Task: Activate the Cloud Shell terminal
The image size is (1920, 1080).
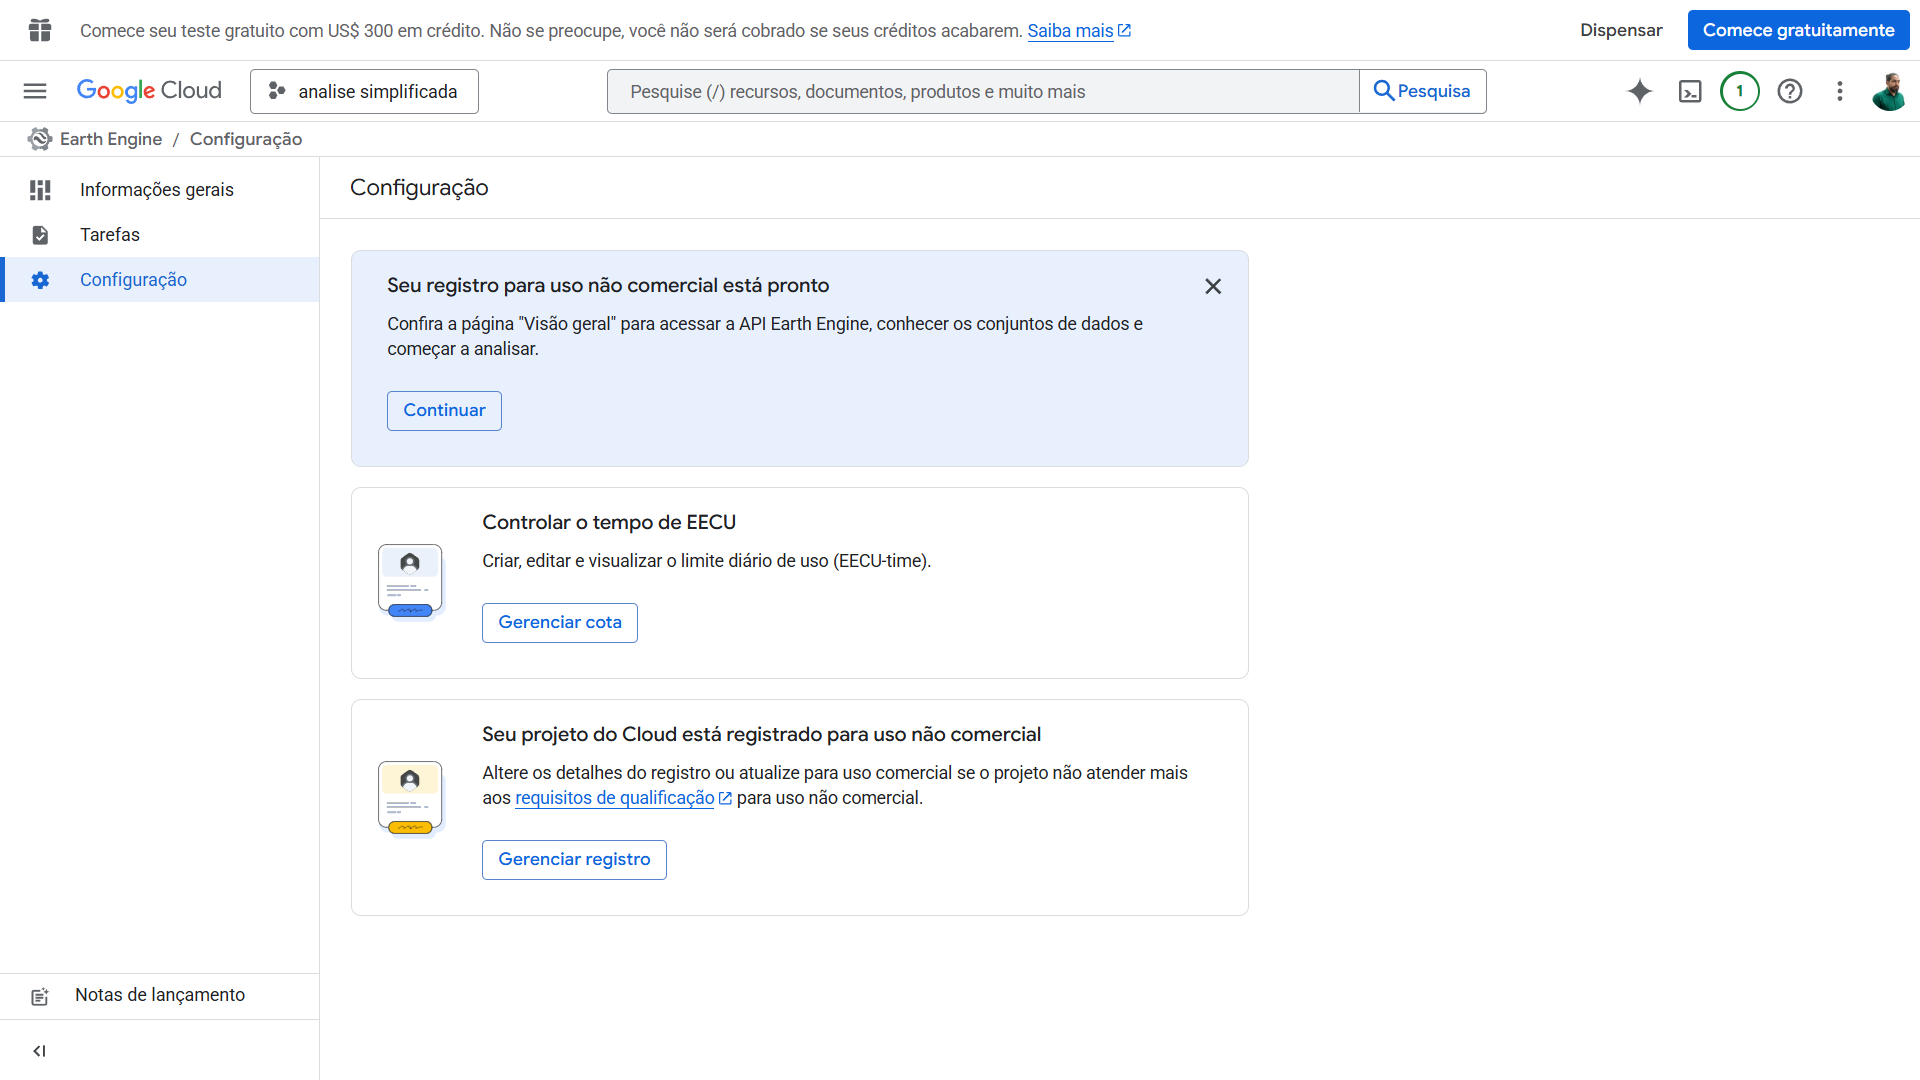Action: click(x=1690, y=91)
